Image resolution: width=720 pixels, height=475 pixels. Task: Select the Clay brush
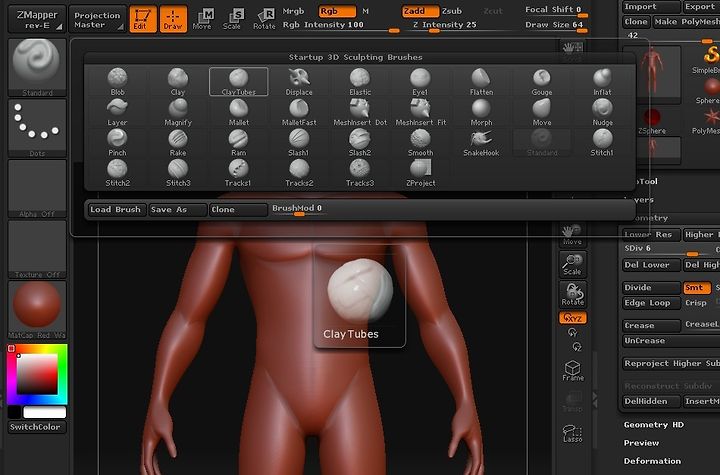(178, 82)
